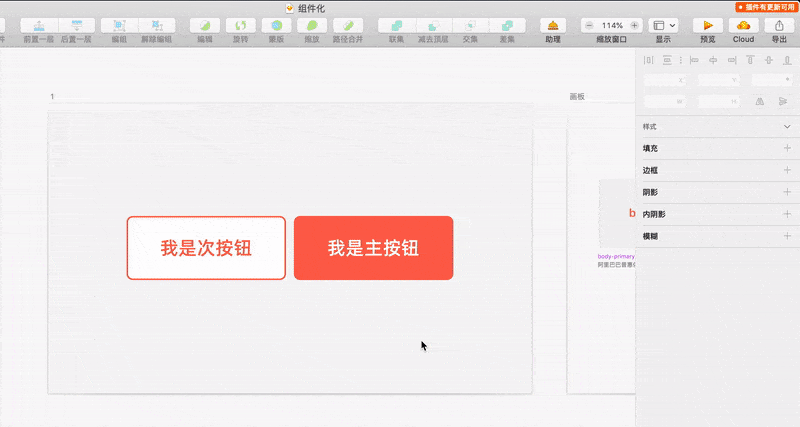Click the 预览 preview play icon
The height and width of the screenshot is (427, 800).
point(708,25)
